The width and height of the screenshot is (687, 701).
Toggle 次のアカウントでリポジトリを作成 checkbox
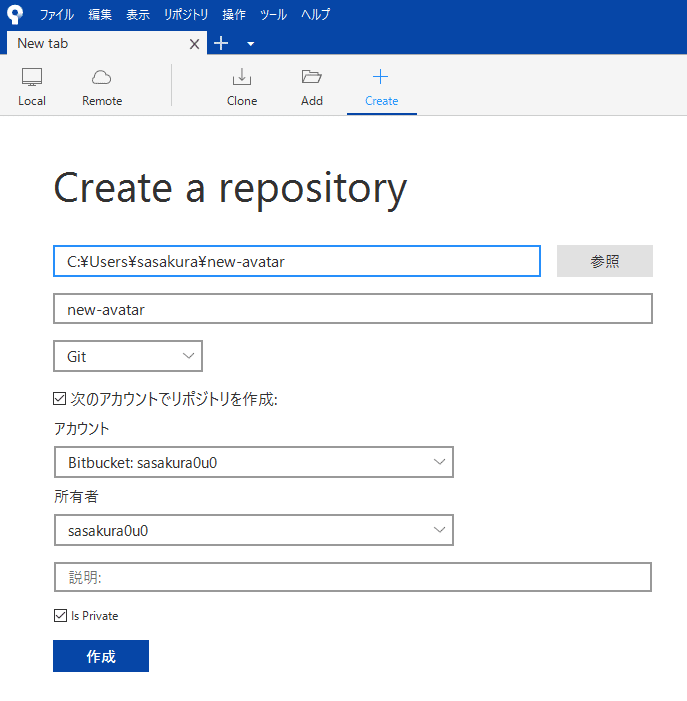click(59, 398)
